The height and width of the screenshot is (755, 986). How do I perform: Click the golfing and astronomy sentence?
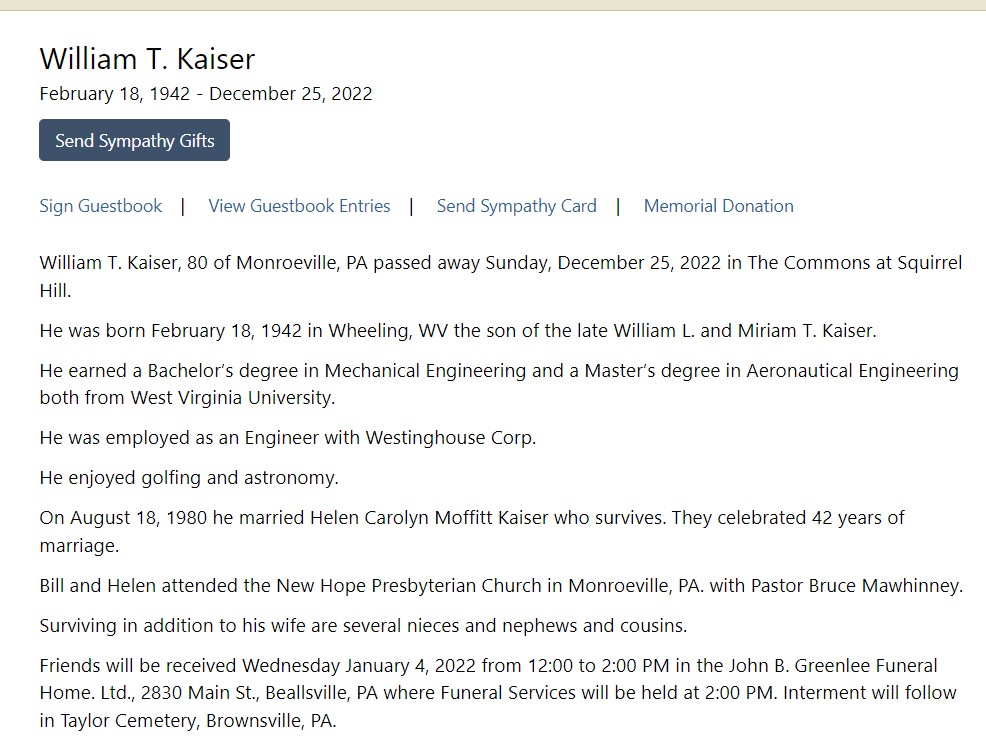pyautogui.click(x=189, y=478)
